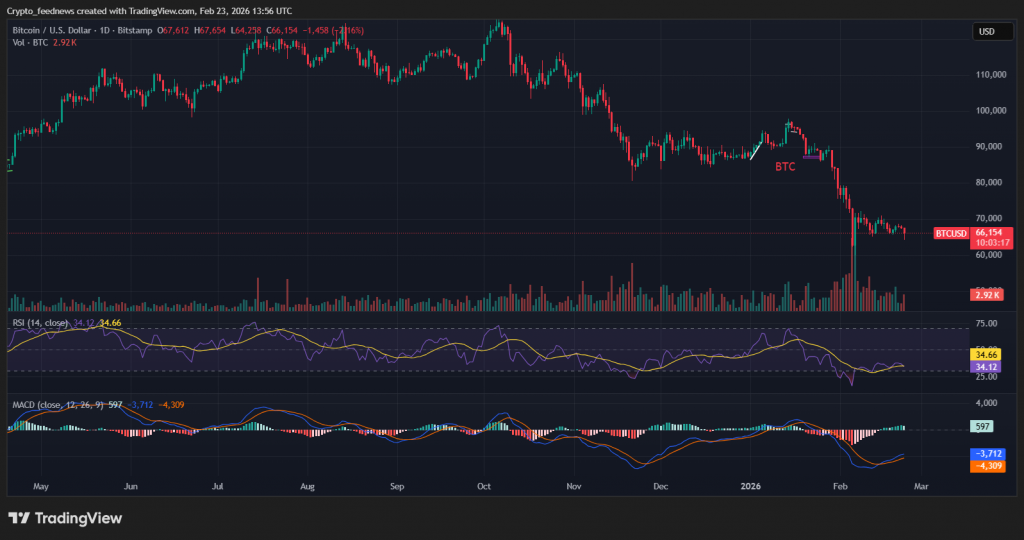Click the 75.00 RSI scale label
Screen dimensions: 1024x540
(x=986, y=323)
